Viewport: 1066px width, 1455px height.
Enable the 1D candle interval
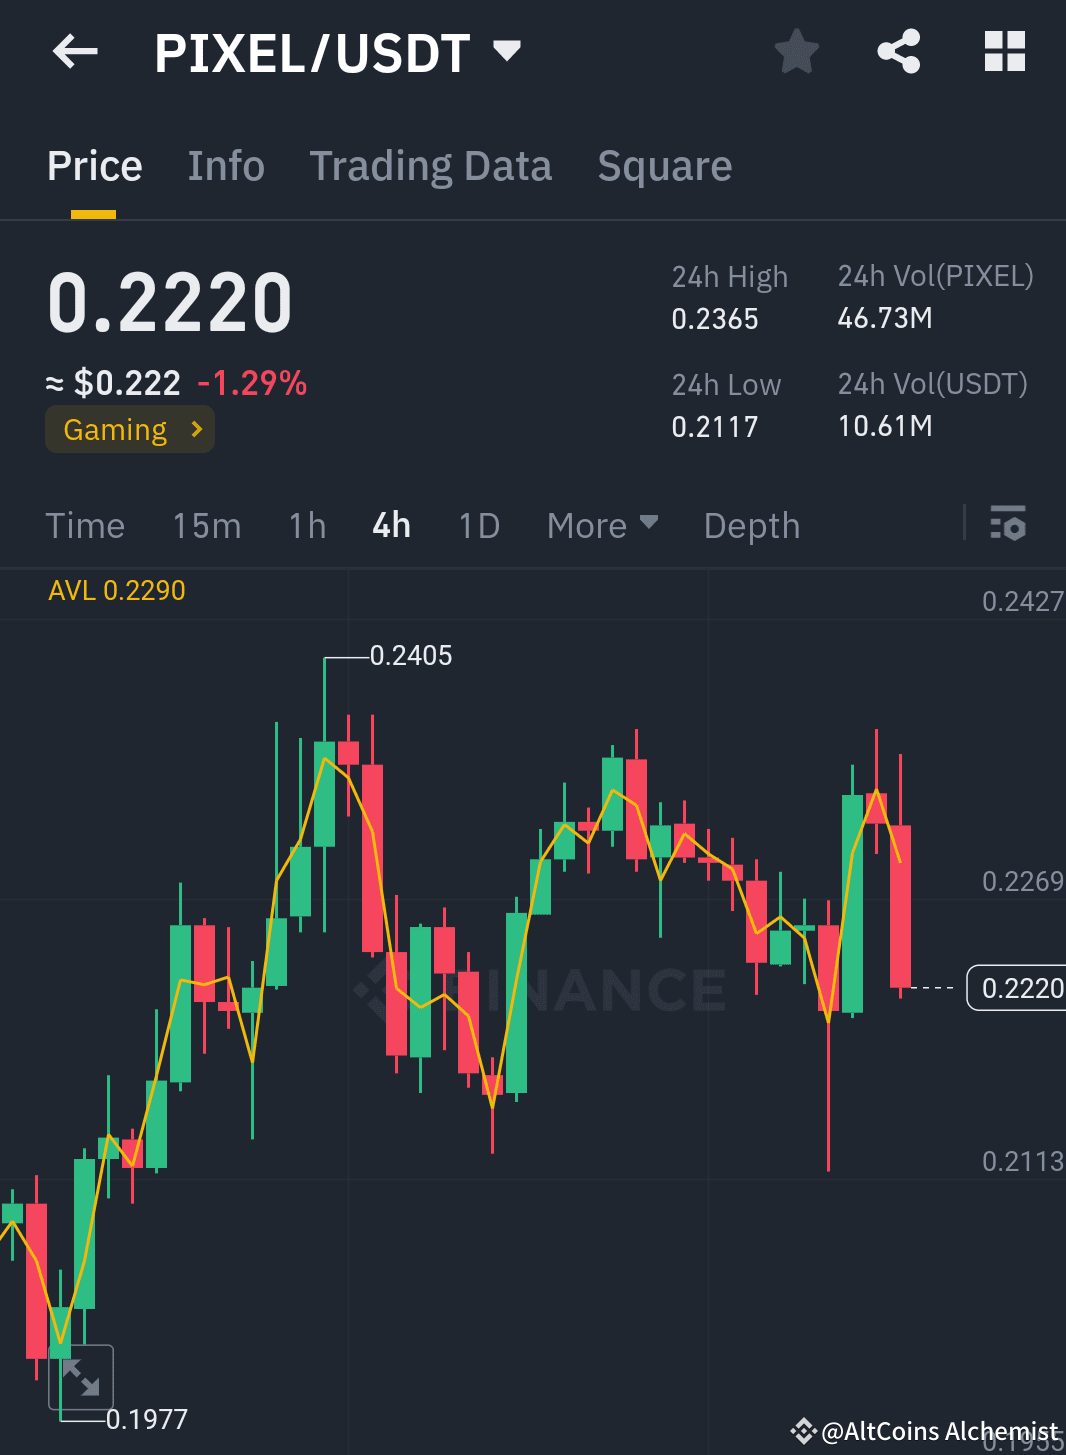click(478, 524)
